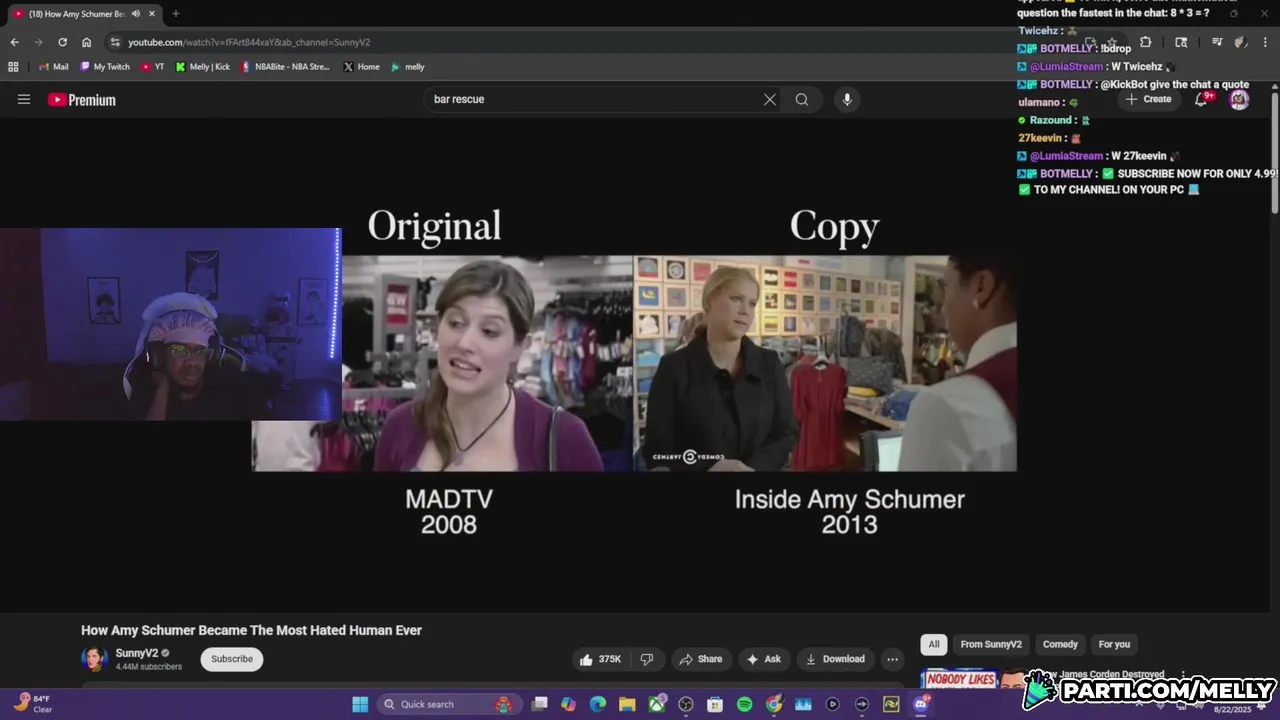This screenshot has width=1280, height=720.
Task: Open the apps grid in bookmarks bar
Action: [x=13, y=67]
